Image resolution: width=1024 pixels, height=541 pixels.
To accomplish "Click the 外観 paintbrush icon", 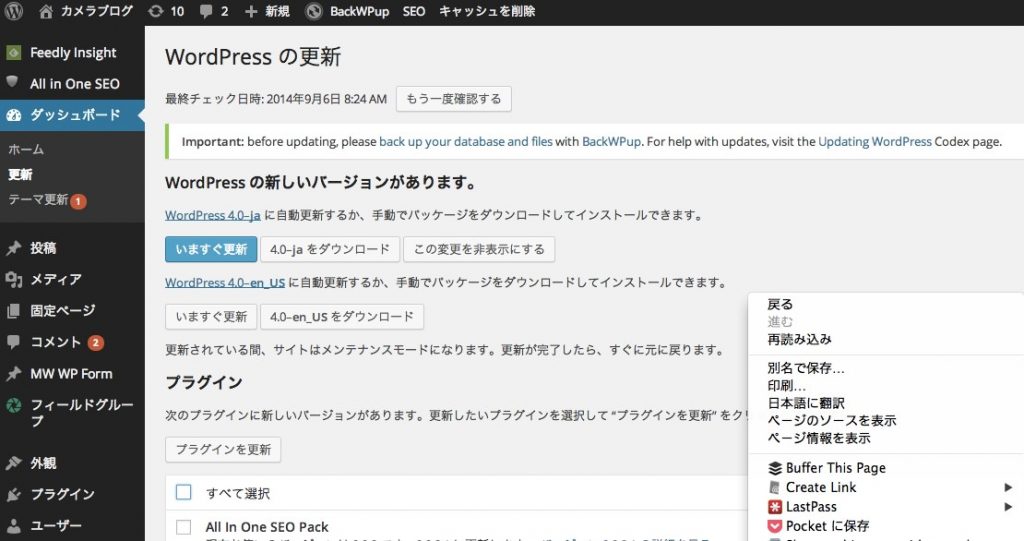I will coord(14,463).
